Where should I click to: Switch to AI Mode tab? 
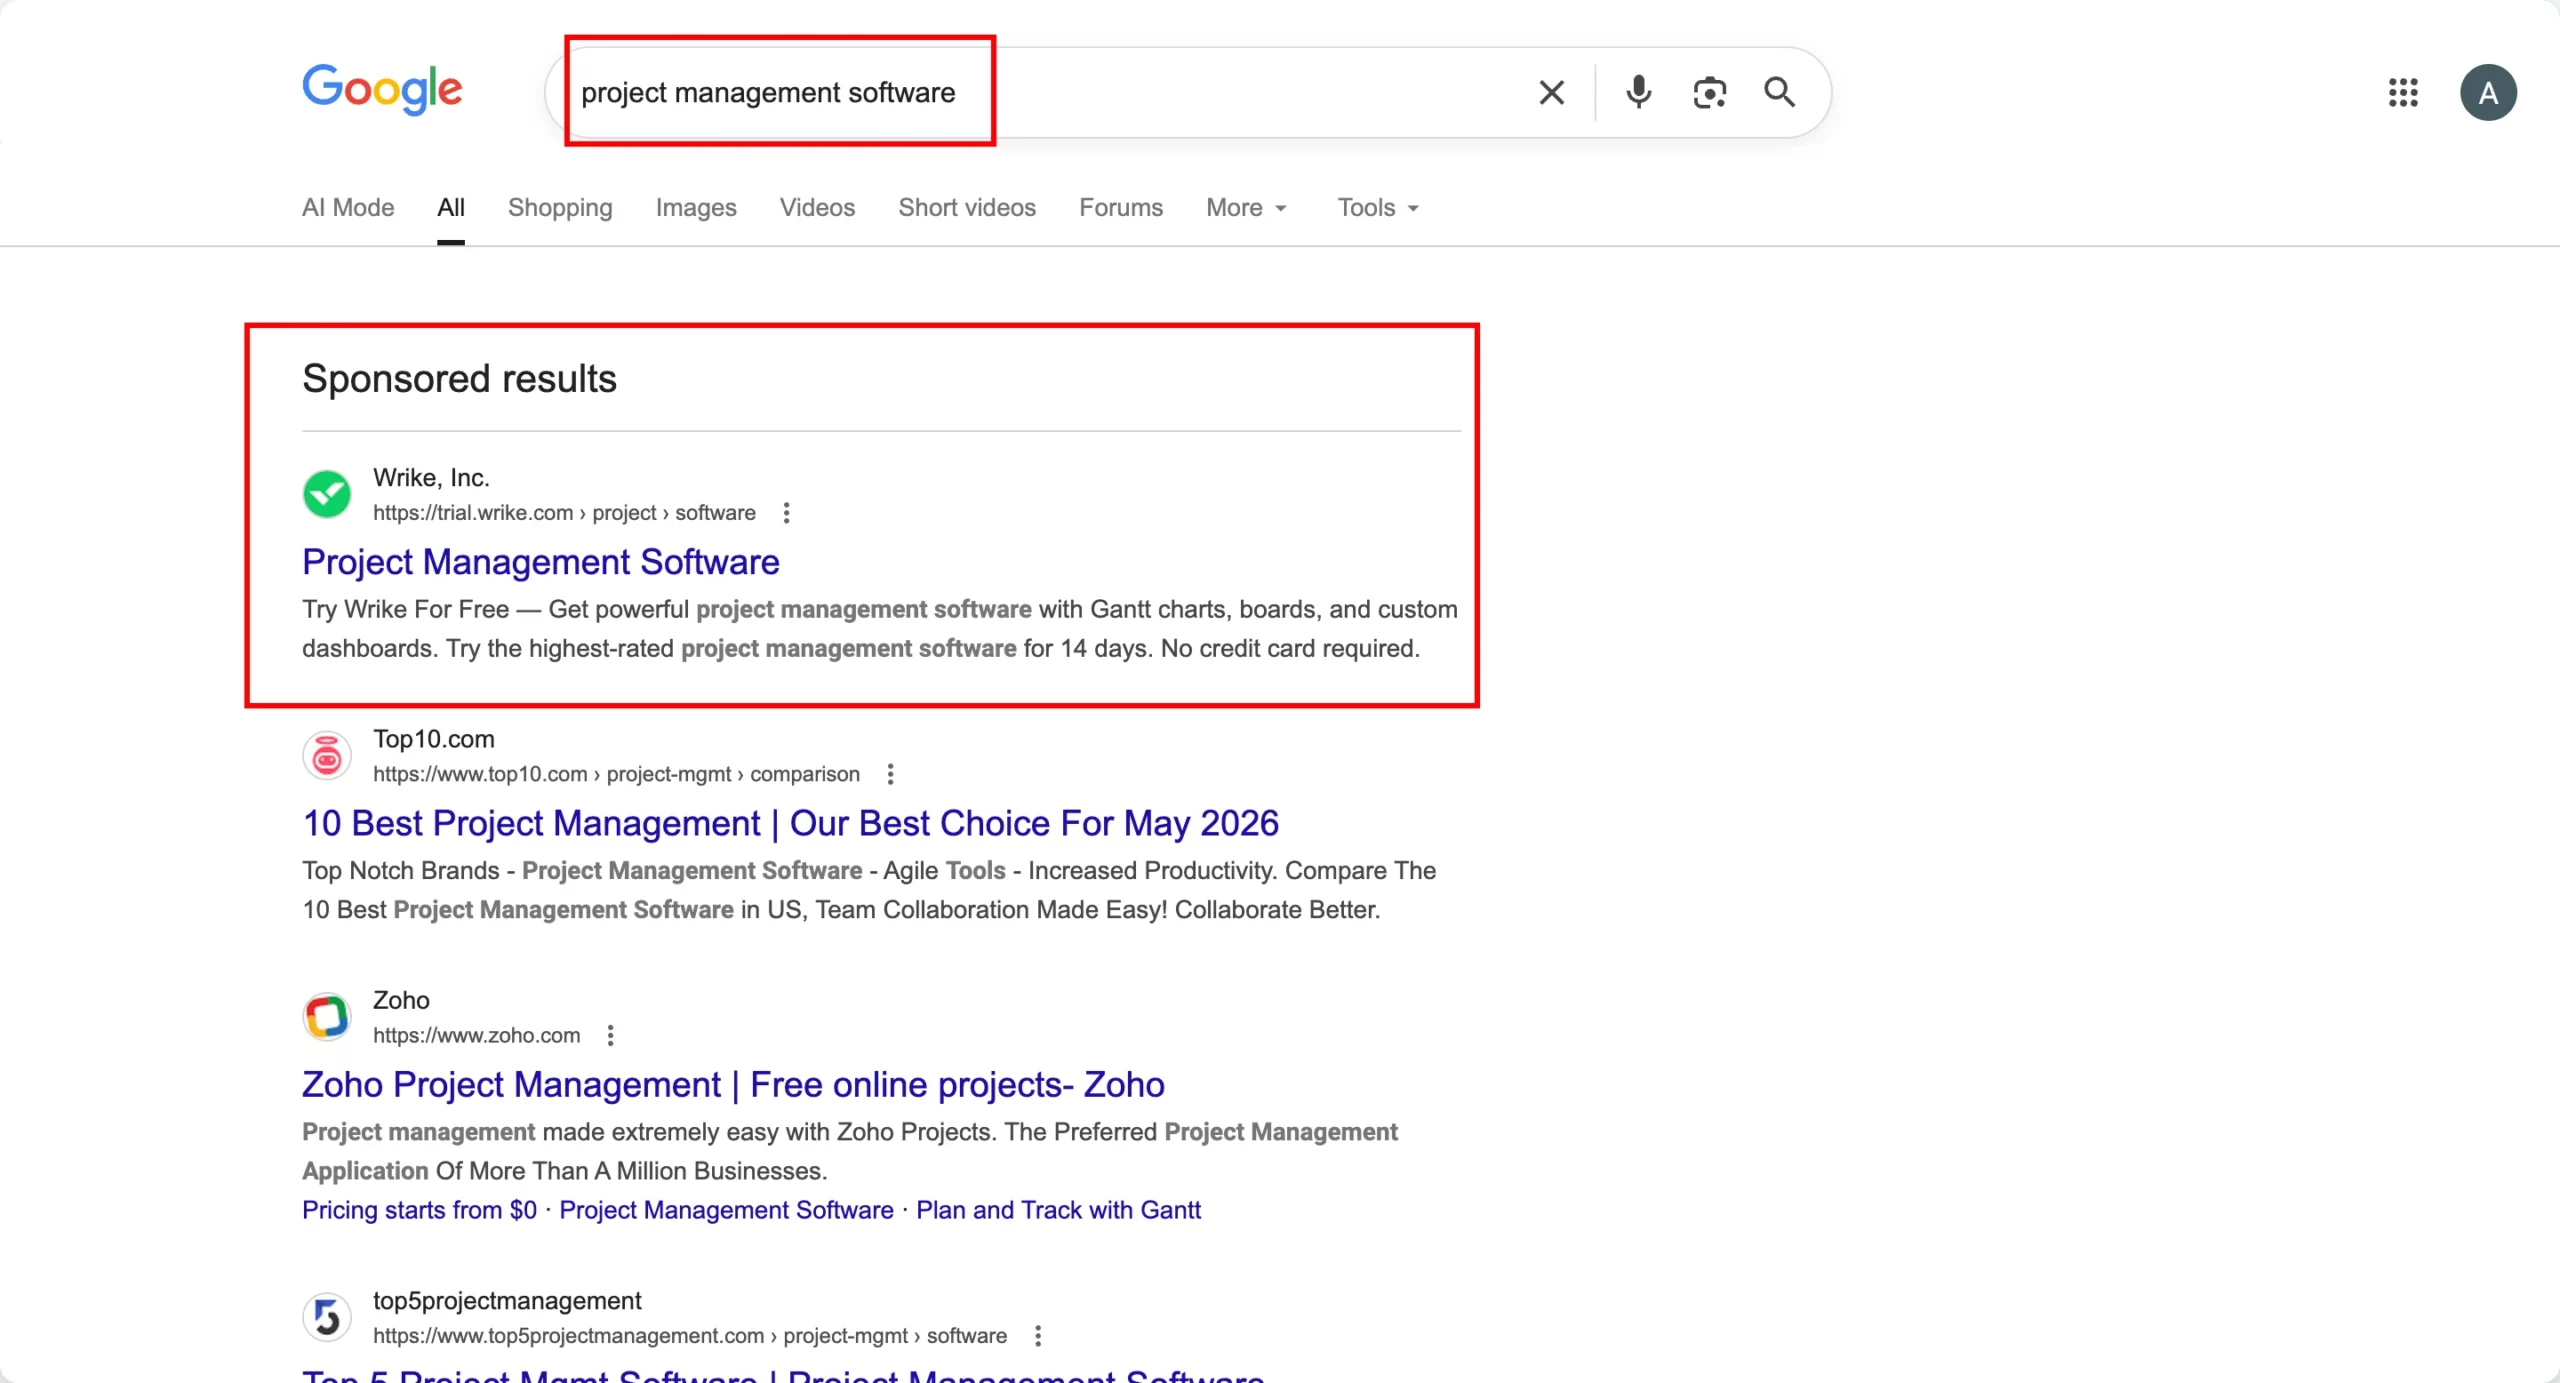(x=348, y=207)
